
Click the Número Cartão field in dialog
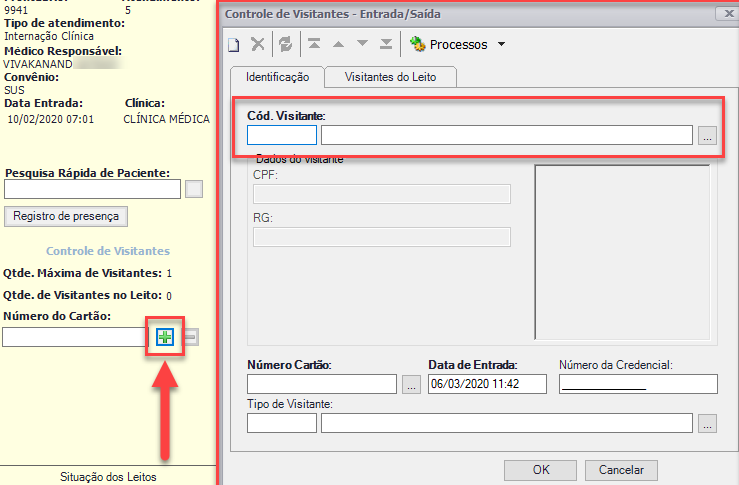coord(322,384)
